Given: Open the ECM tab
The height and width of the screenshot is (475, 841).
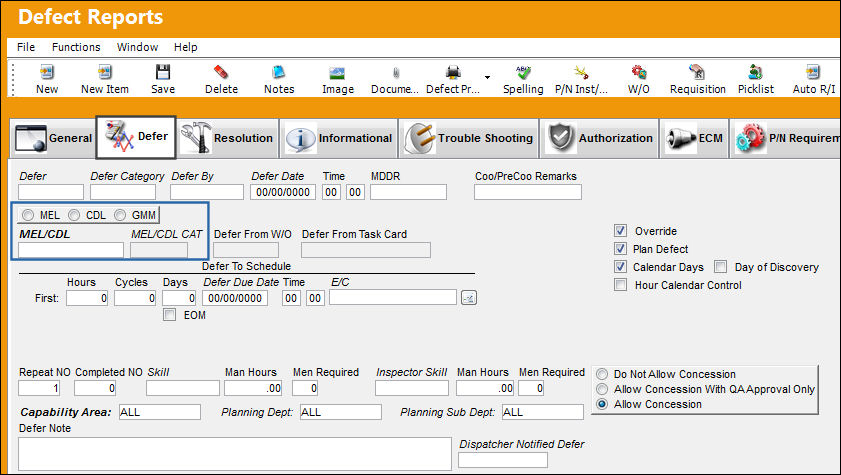Looking at the screenshot, I should tap(695, 138).
